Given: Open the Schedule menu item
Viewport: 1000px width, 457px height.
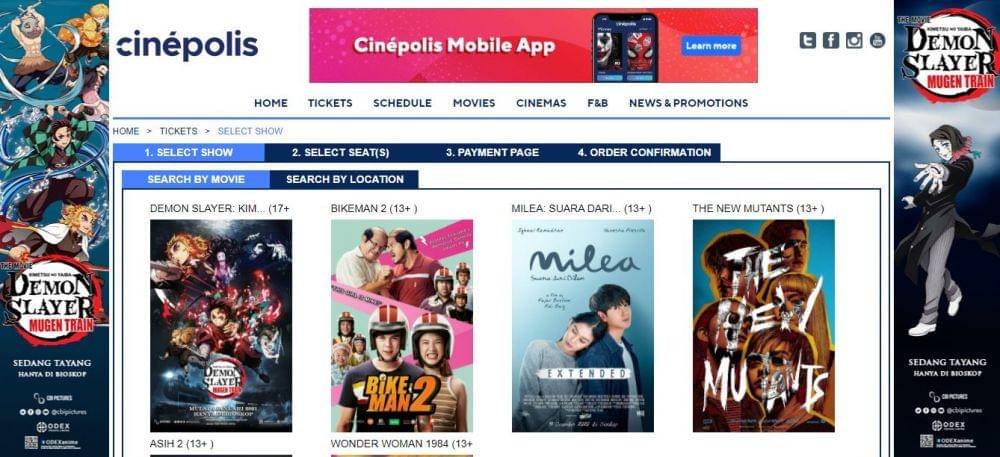Looking at the screenshot, I should coord(402,103).
